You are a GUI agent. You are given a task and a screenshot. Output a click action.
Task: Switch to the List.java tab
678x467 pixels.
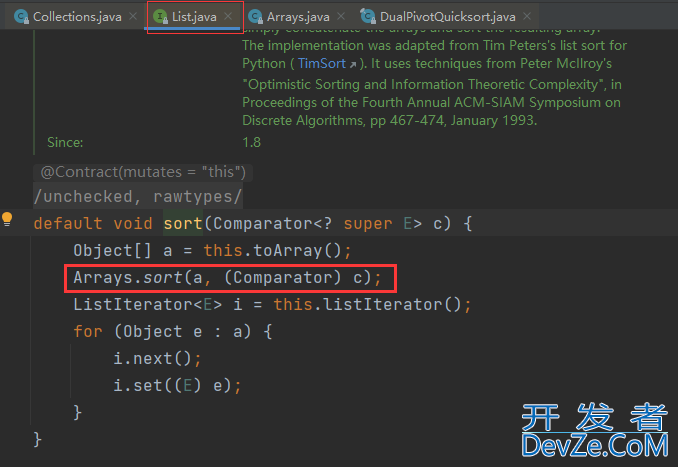pyautogui.click(x=194, y=16)
